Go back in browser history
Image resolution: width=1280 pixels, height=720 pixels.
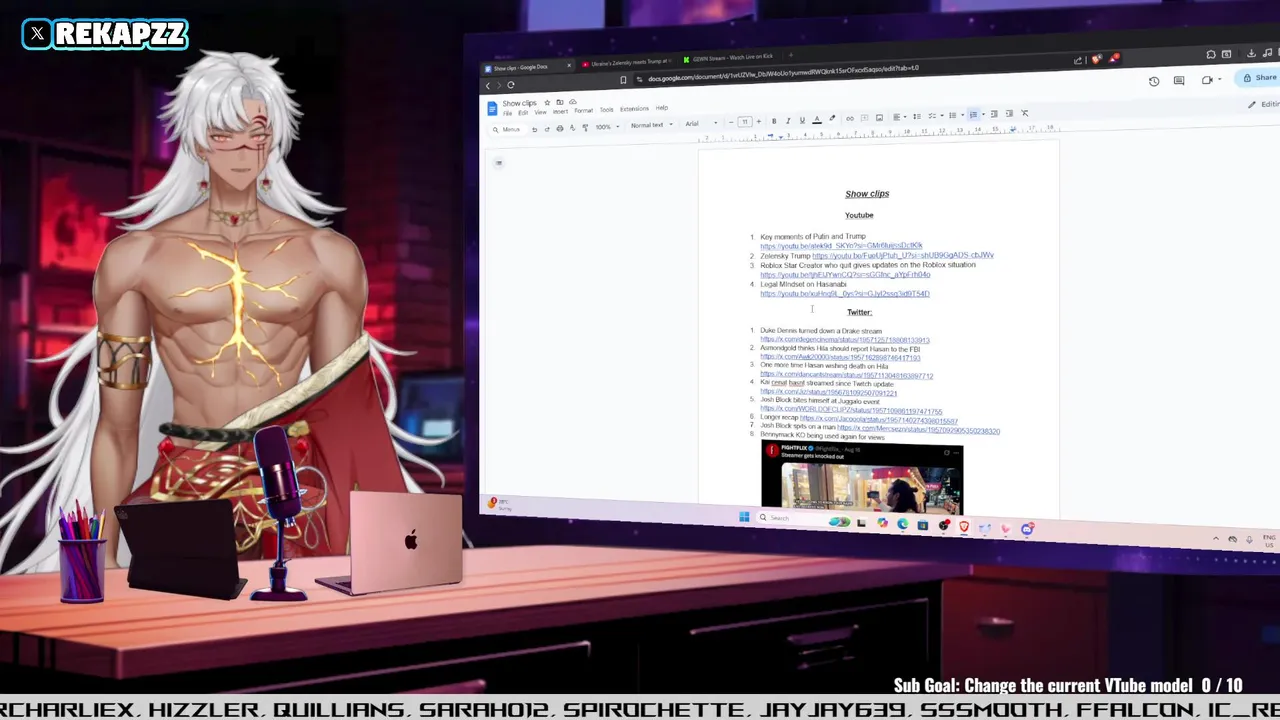pos(488,86)
